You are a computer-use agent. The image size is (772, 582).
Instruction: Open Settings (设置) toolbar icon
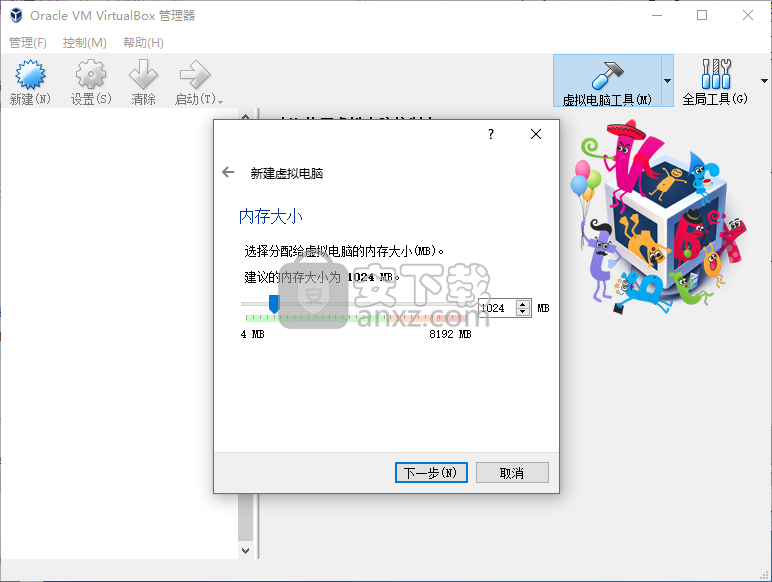click(x=91, y=75)
